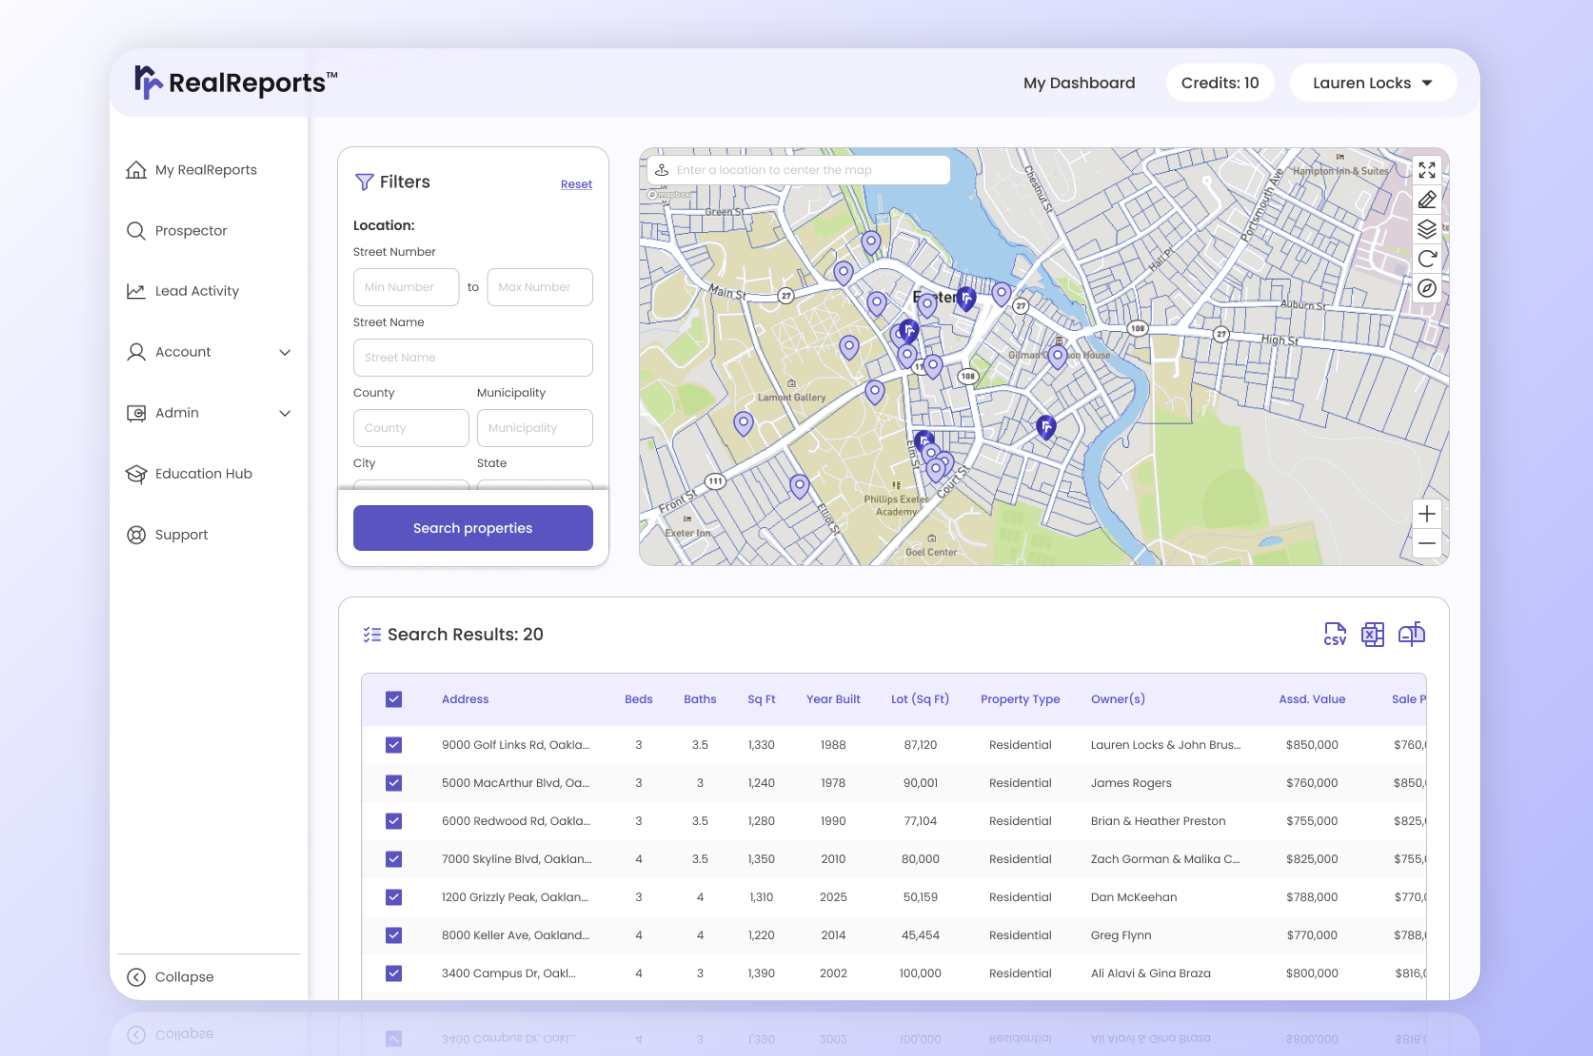Zoom in on the map
The image size is (1593, 1056).
click(1426, 514)
